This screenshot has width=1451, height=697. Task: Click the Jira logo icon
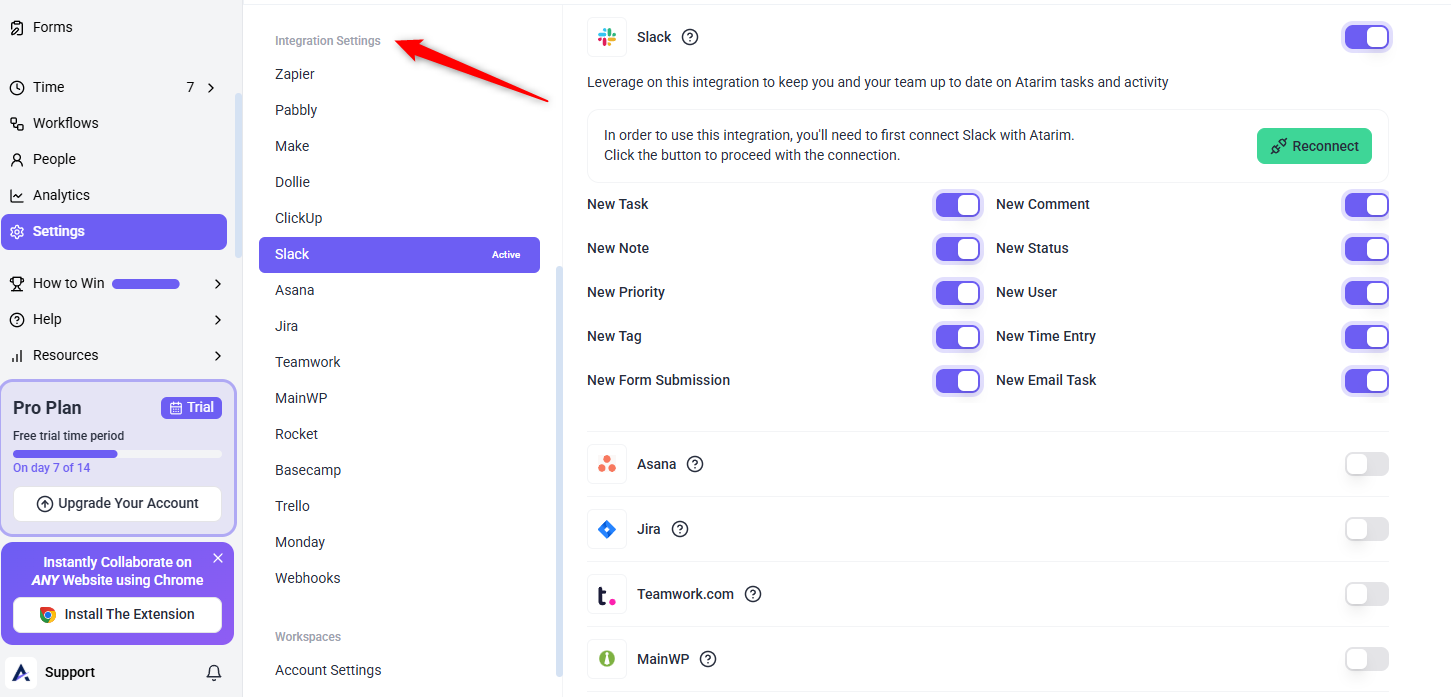click(607, 529)
